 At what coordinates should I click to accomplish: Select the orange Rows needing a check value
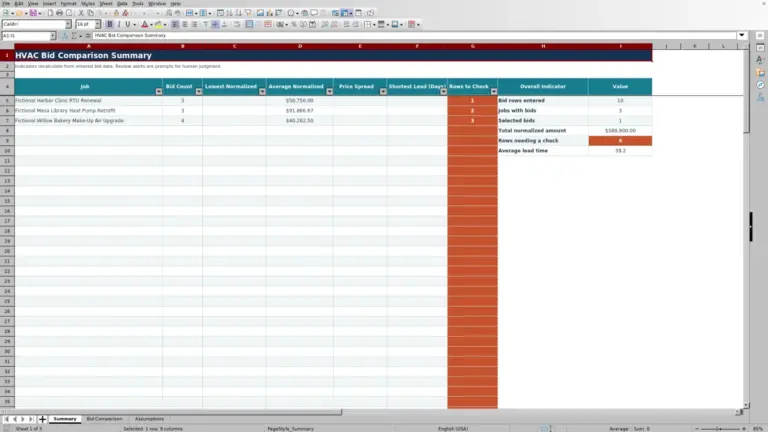coord(620,141)
